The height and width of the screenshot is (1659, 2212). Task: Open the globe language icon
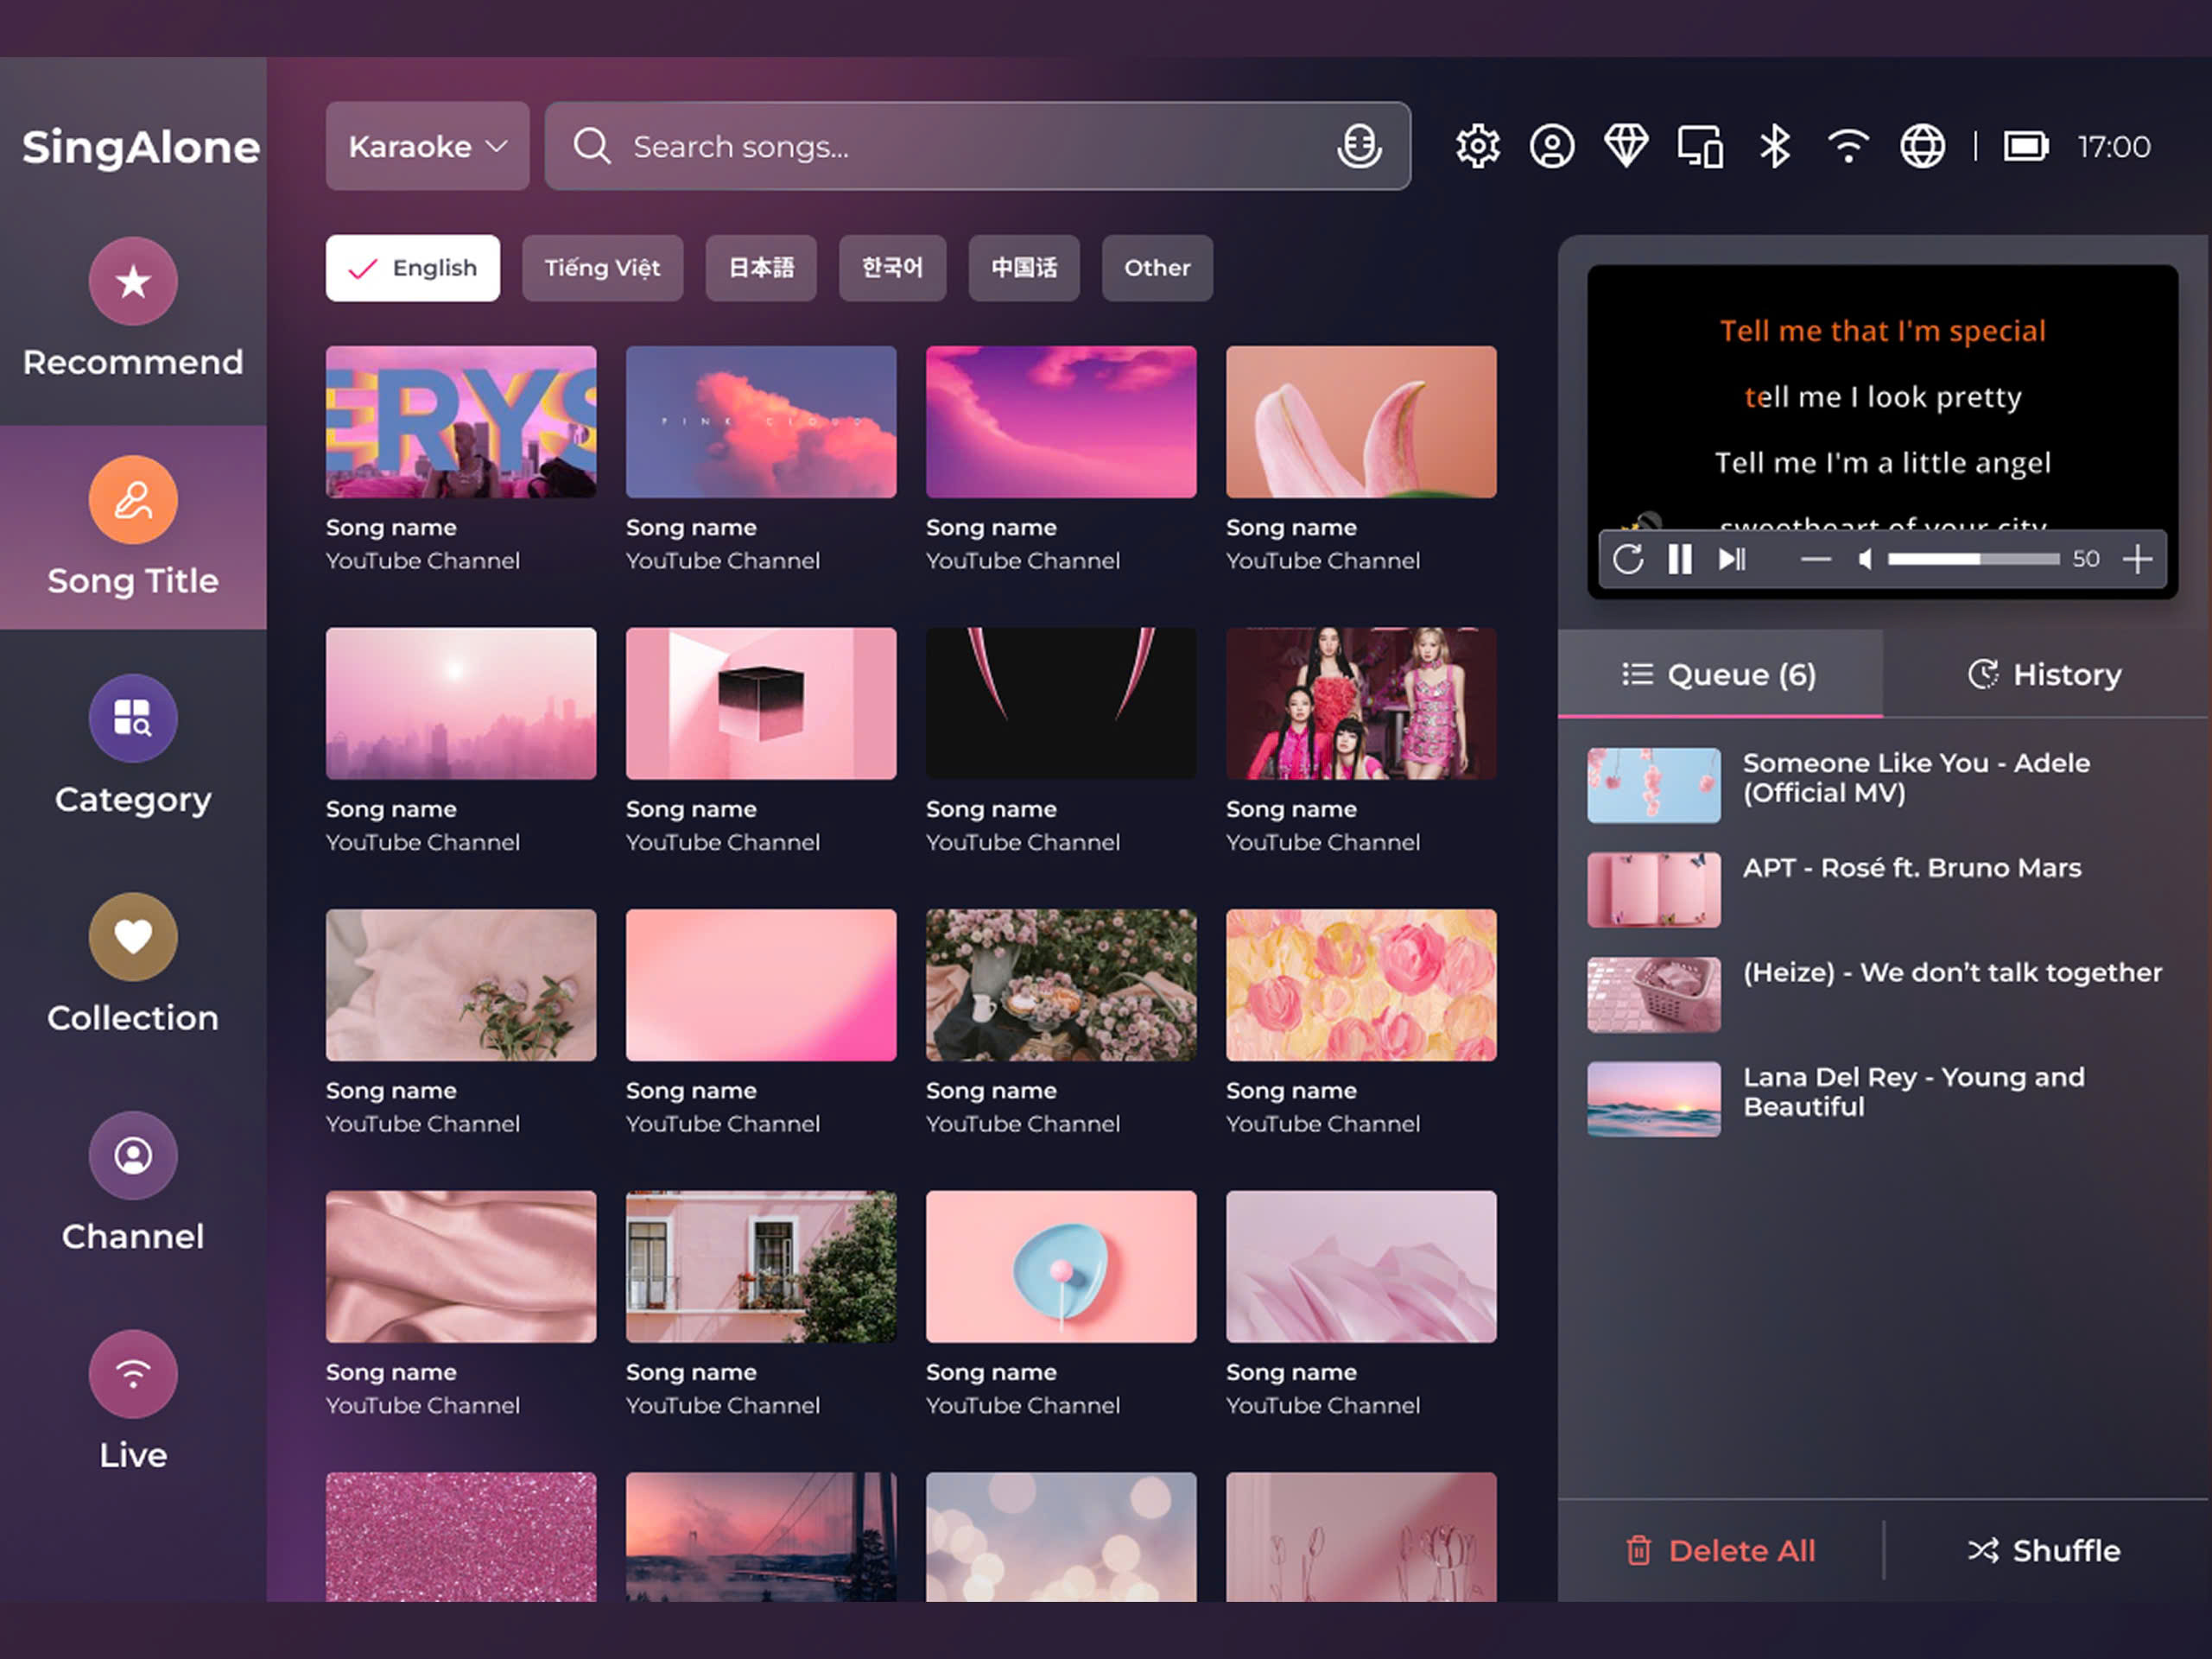(x=1922, y=147)
